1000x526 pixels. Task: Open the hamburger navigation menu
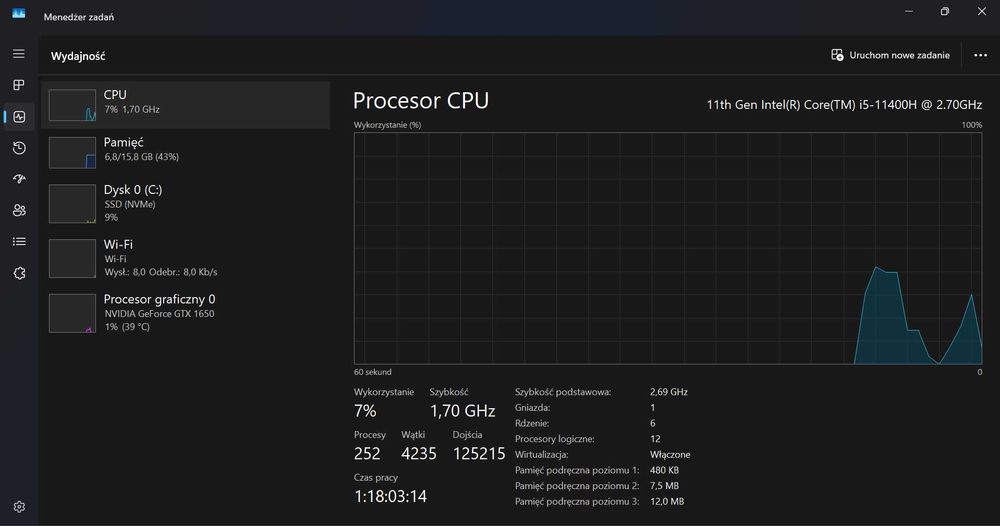19,53
